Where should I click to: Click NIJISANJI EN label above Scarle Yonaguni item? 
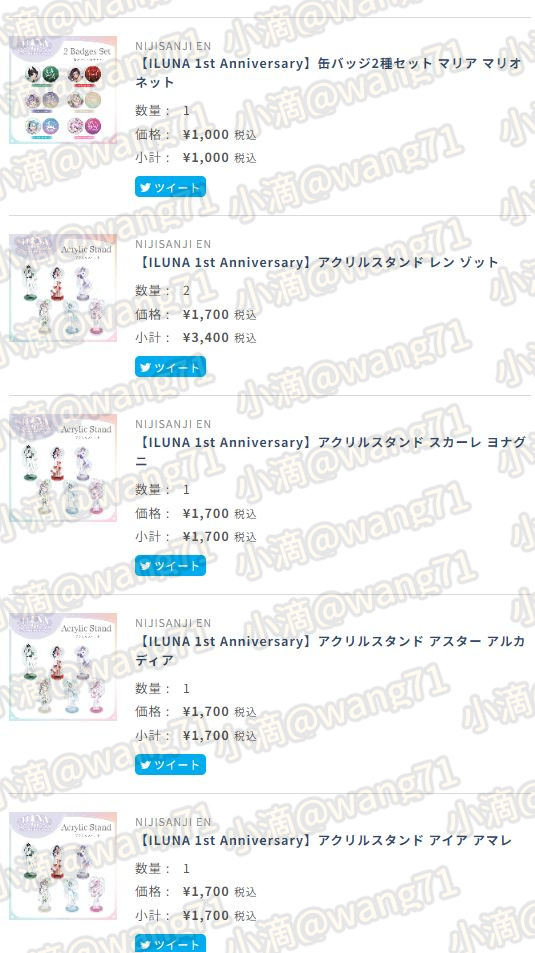pos(173,424)
